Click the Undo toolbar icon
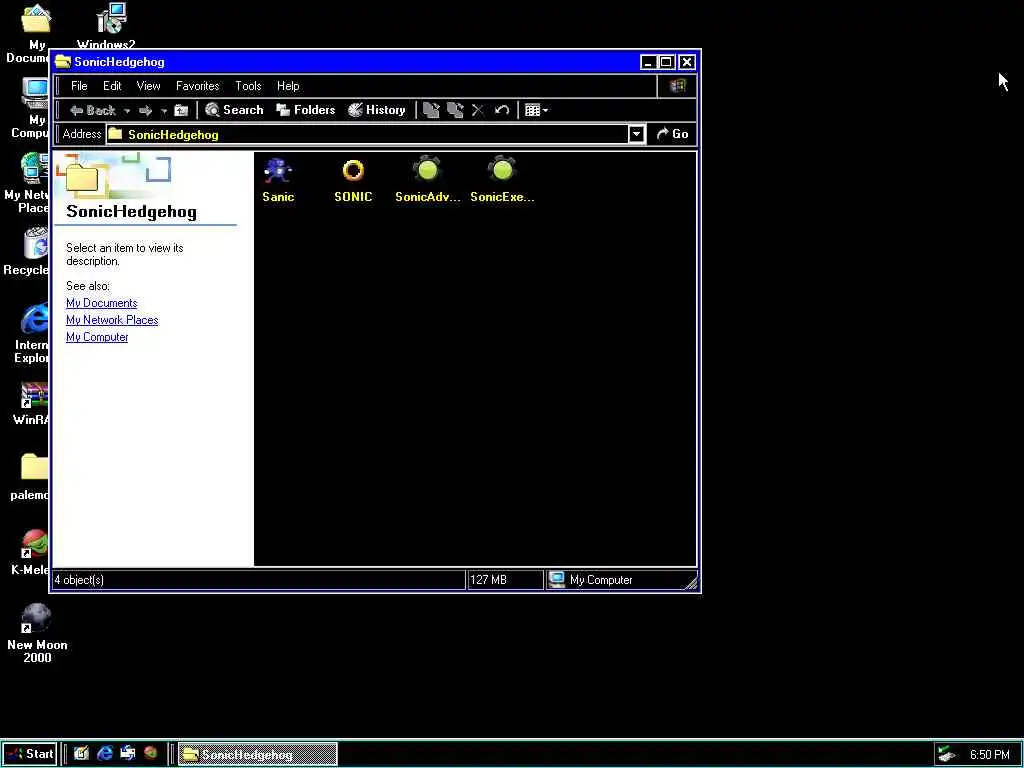Image resolution: width=1024 pixels, height=768 pixels. point(502,110)
